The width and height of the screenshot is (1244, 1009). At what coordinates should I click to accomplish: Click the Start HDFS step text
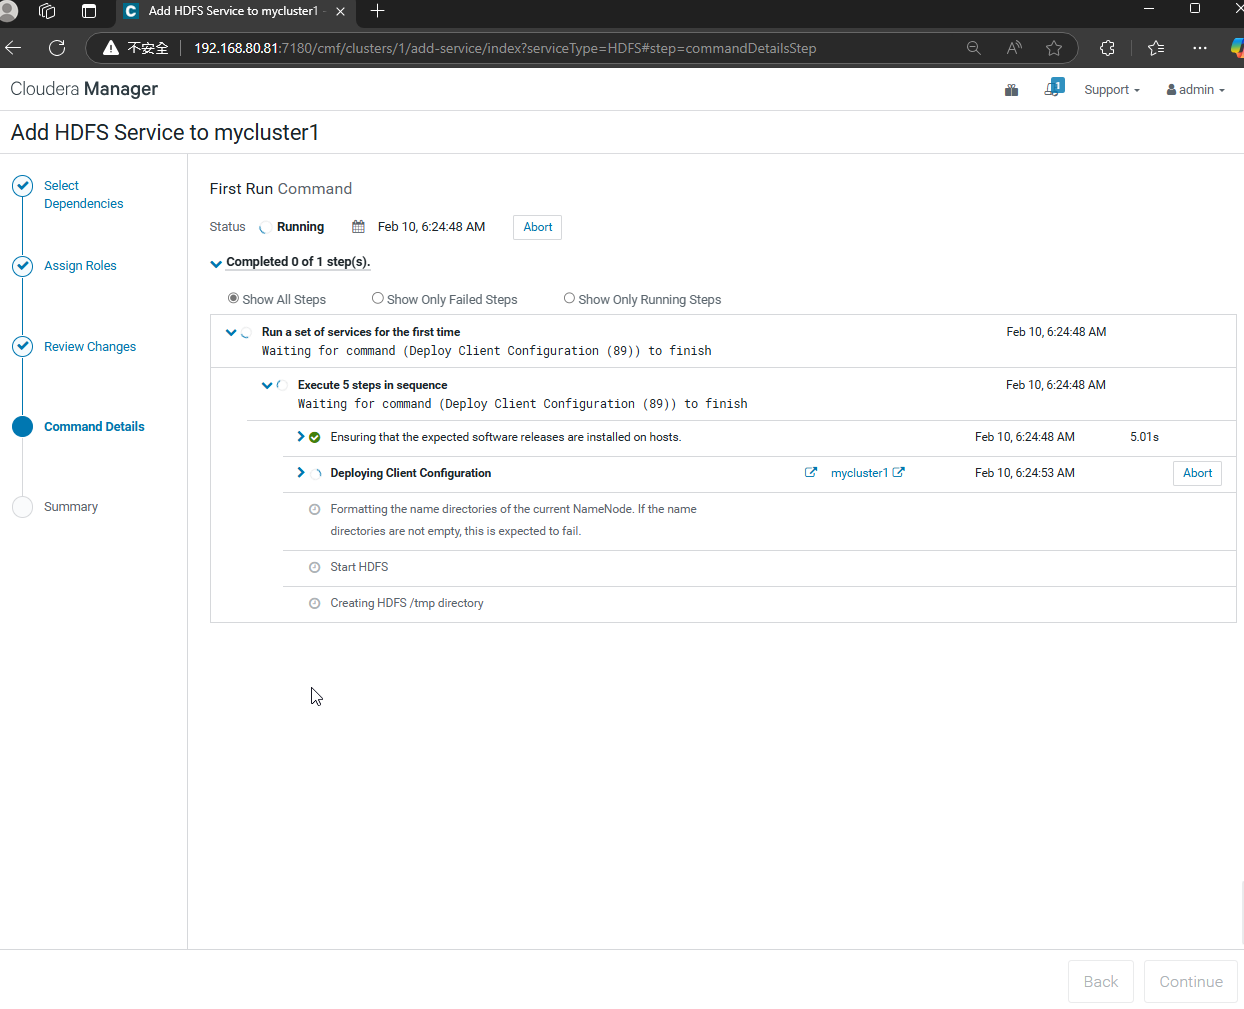[359, 567]
